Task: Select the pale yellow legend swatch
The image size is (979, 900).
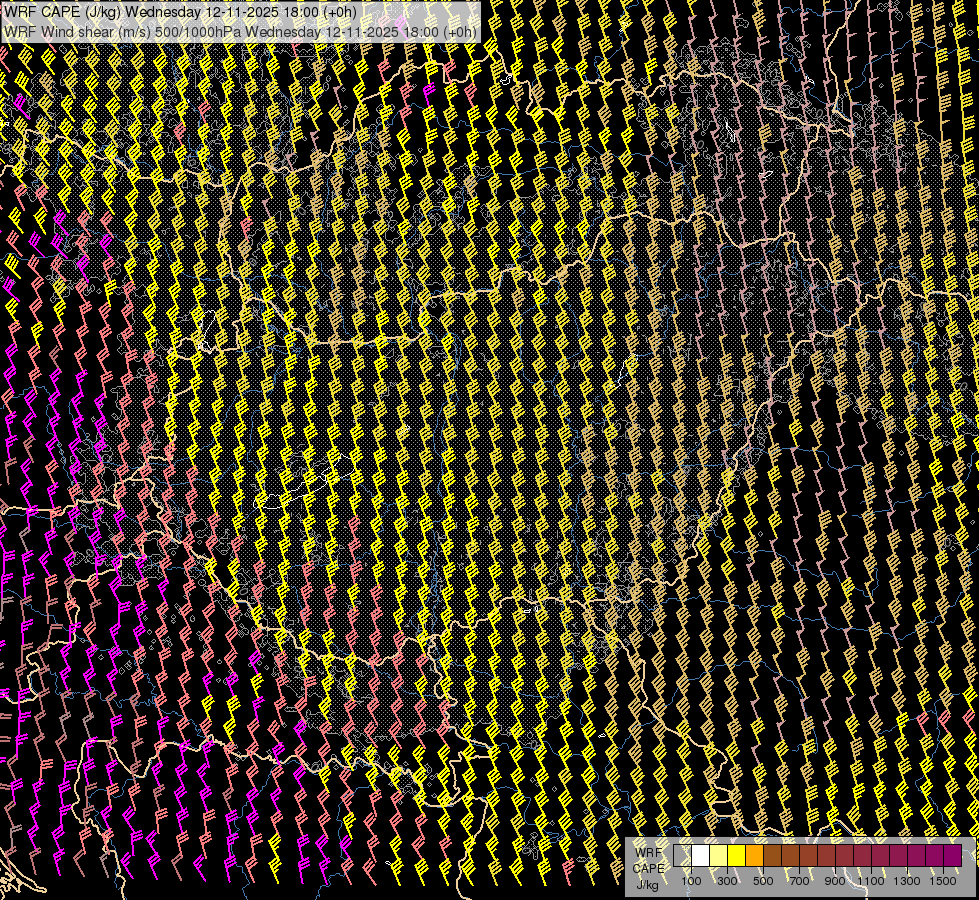Action: click(x=719, y=855)
